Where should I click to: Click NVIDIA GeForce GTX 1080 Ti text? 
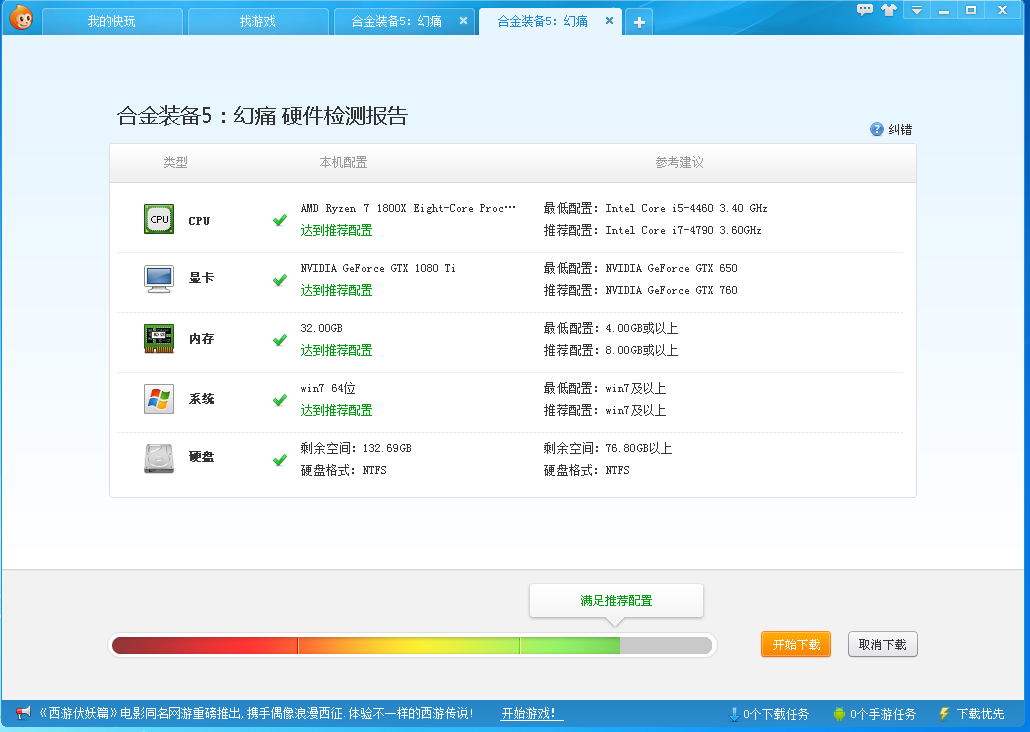(378, 268)
